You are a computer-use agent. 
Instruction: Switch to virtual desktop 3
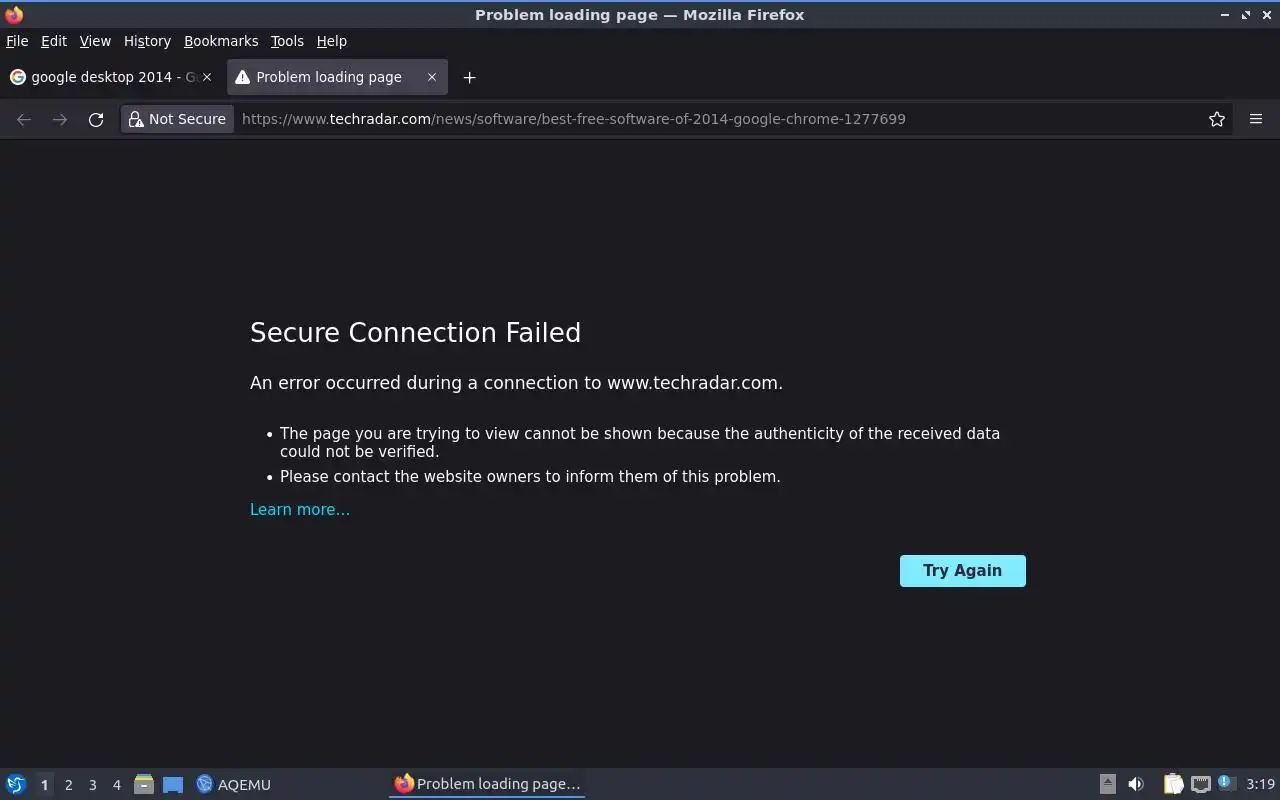point(92,785)
